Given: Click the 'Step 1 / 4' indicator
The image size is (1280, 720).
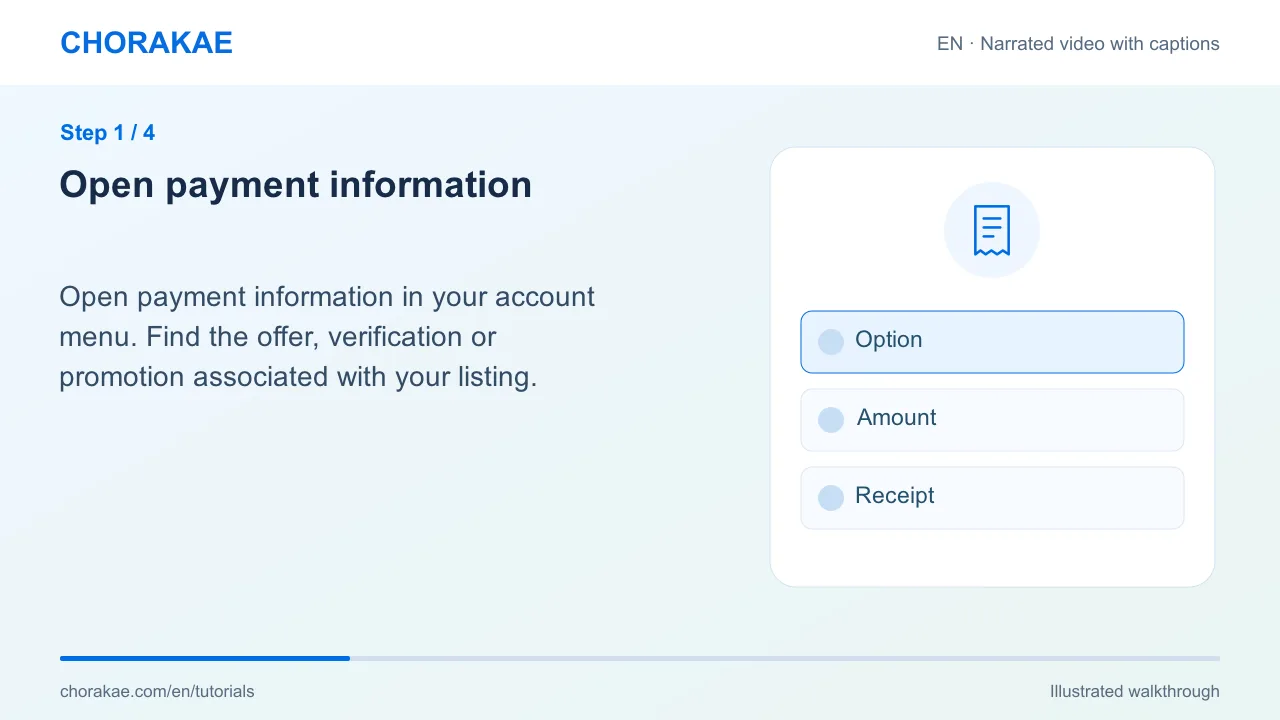Looking at the screenshot, I should click(107, 133).
